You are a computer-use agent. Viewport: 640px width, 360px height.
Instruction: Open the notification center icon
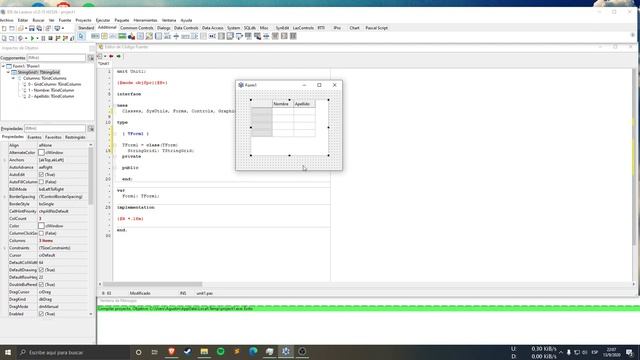(x=629, y=352)
